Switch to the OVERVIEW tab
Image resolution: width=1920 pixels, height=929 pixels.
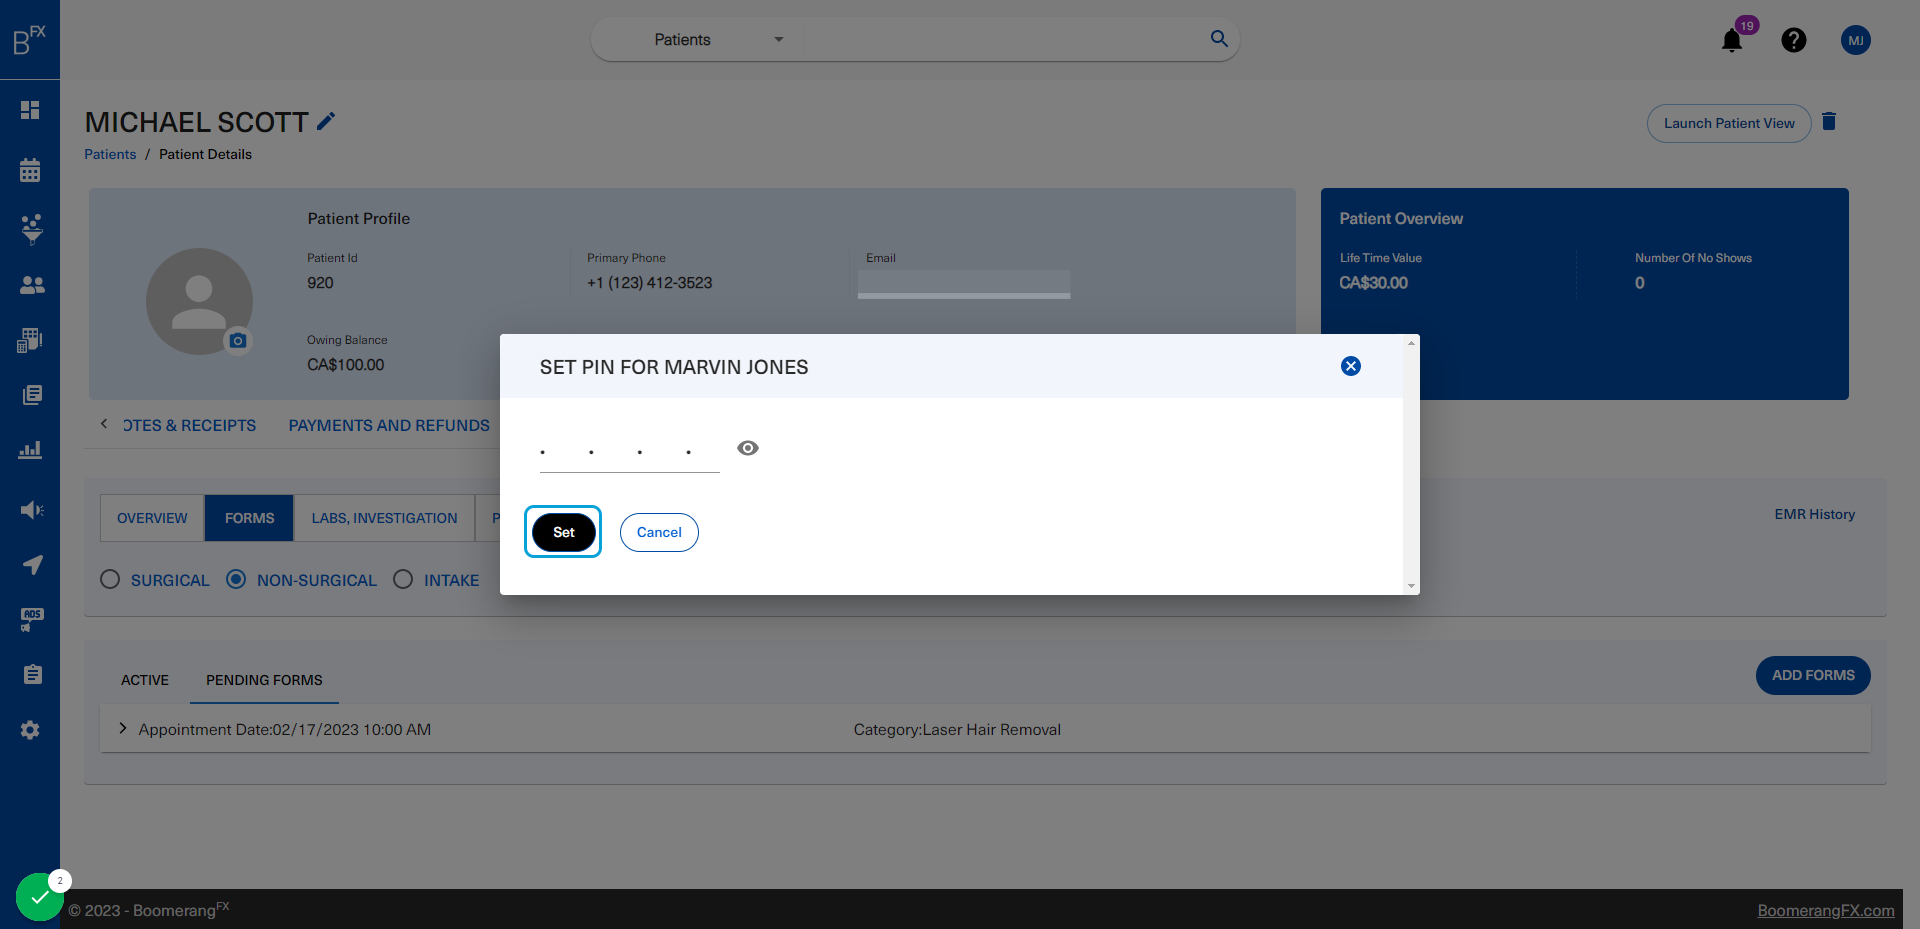(x=152, y=518)
